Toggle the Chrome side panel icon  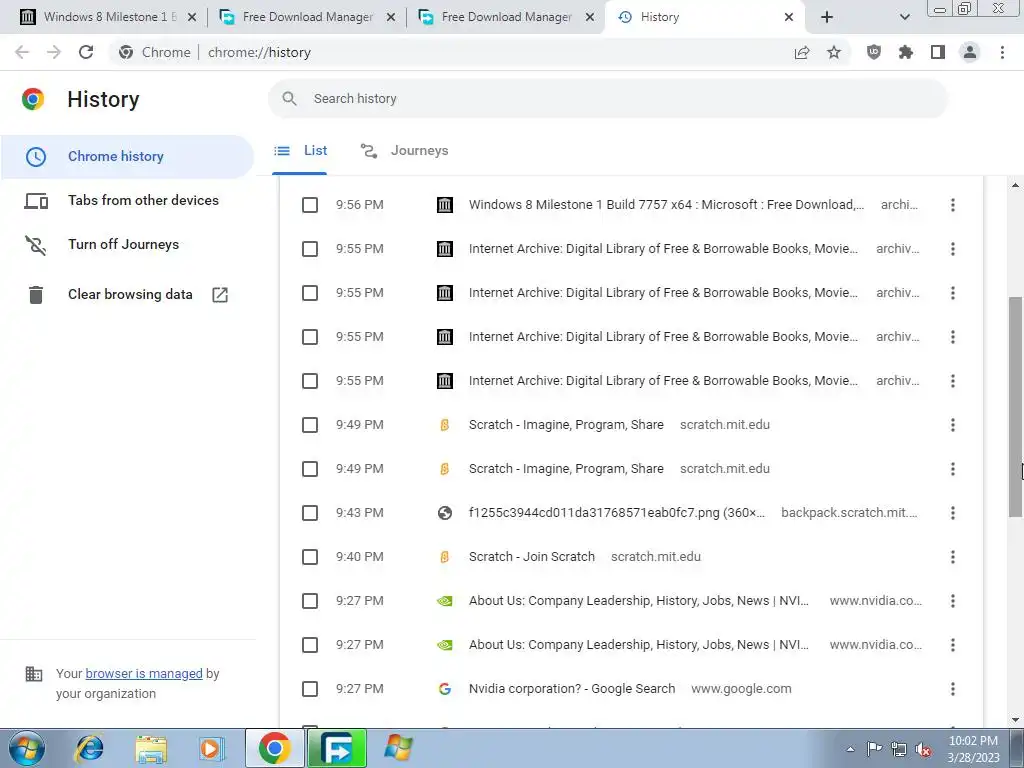click(938, 52)
